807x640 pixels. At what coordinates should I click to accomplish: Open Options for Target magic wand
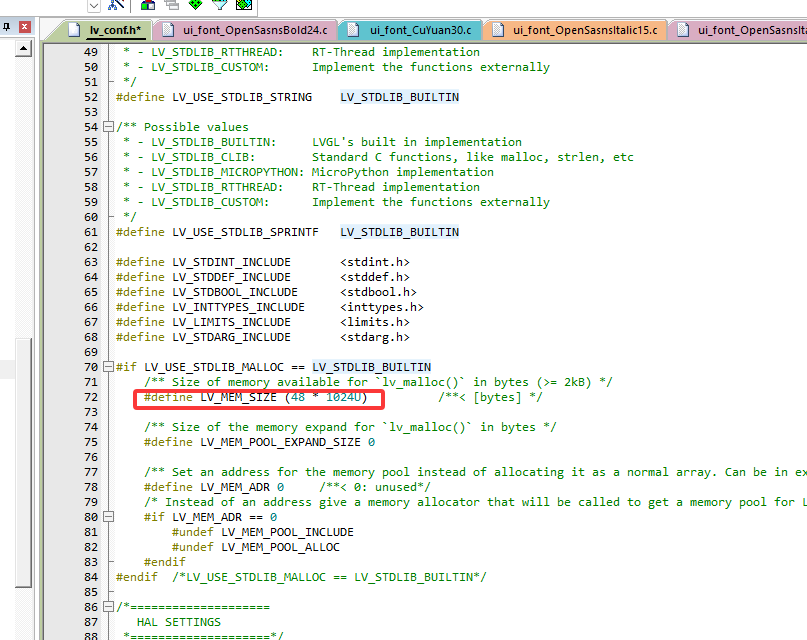click(x=113, y=5)
